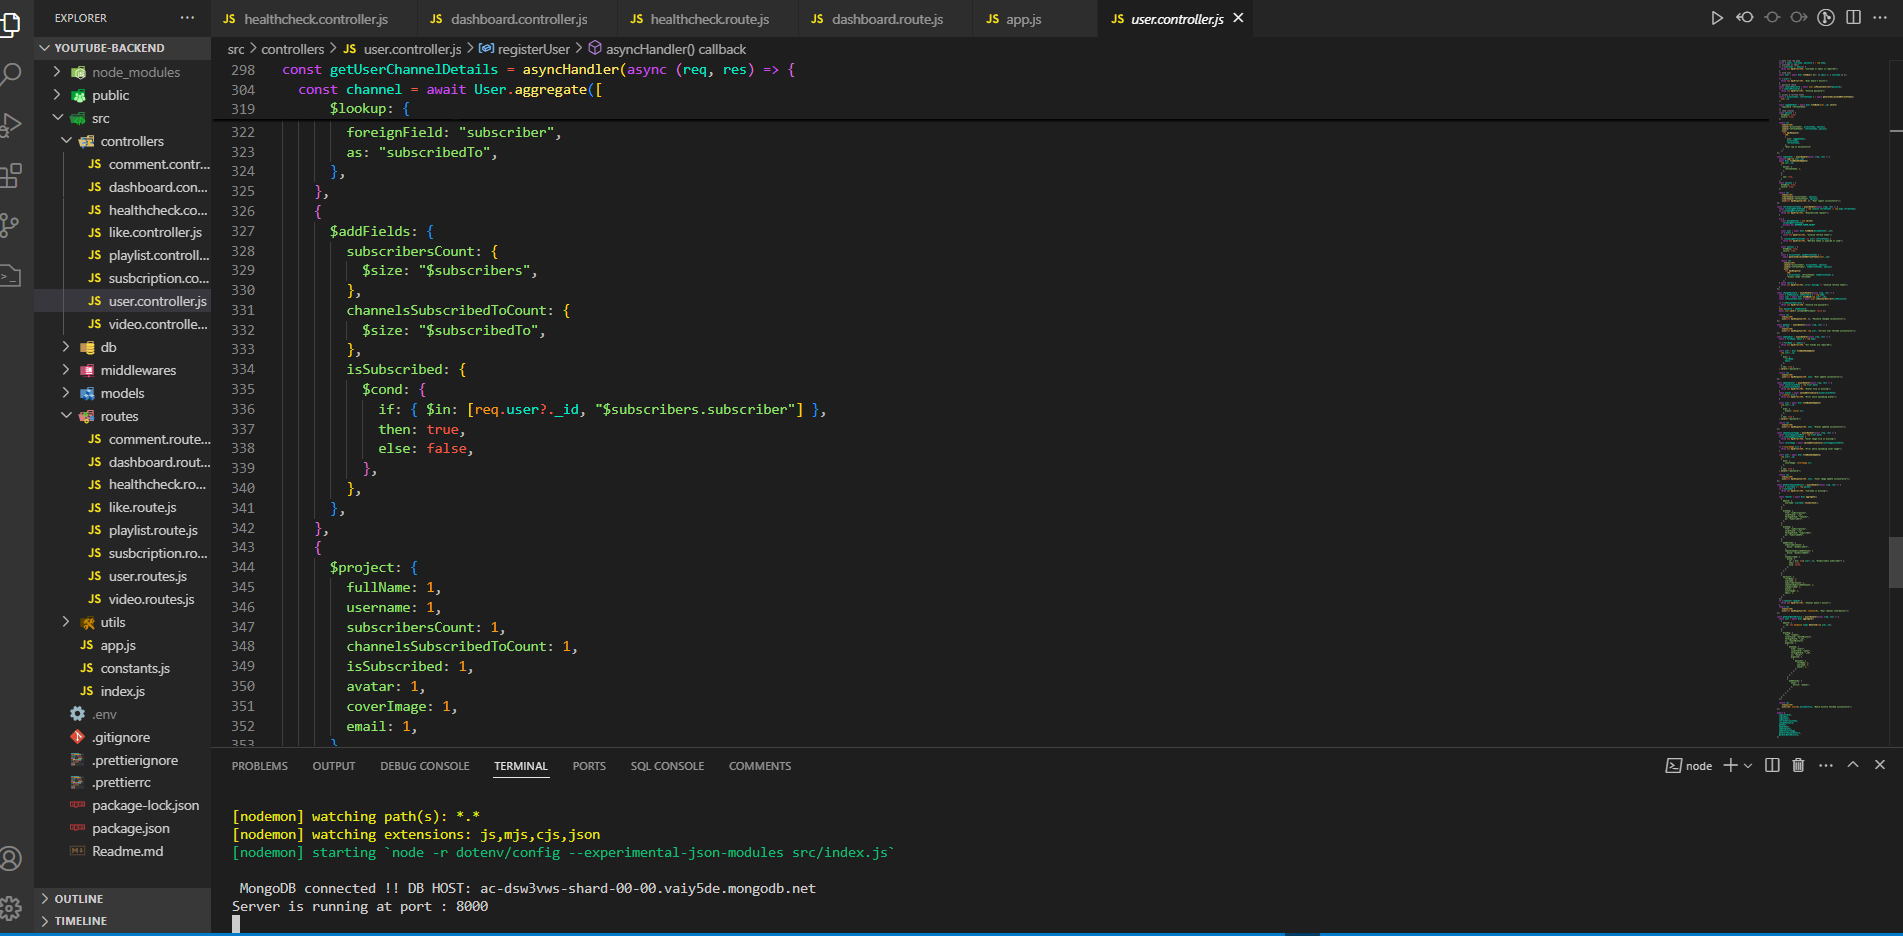Create a new terminal with plus icon
This screenshot has width=1903, height=936.
(x=1731, y=765)
